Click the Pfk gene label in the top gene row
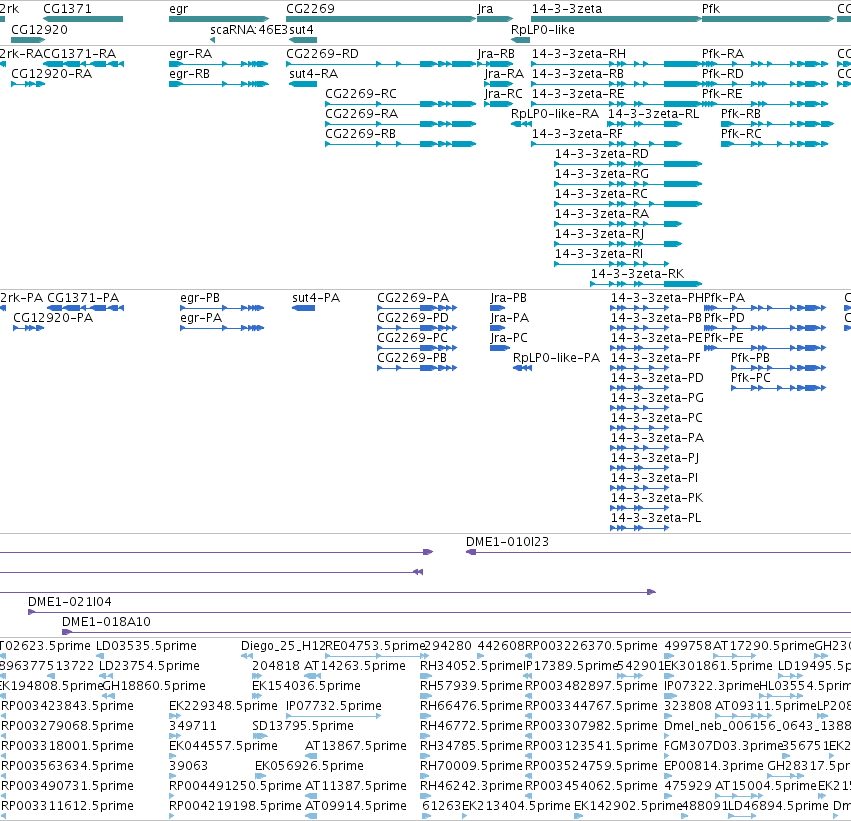851x821 pixels. [710, 9]
